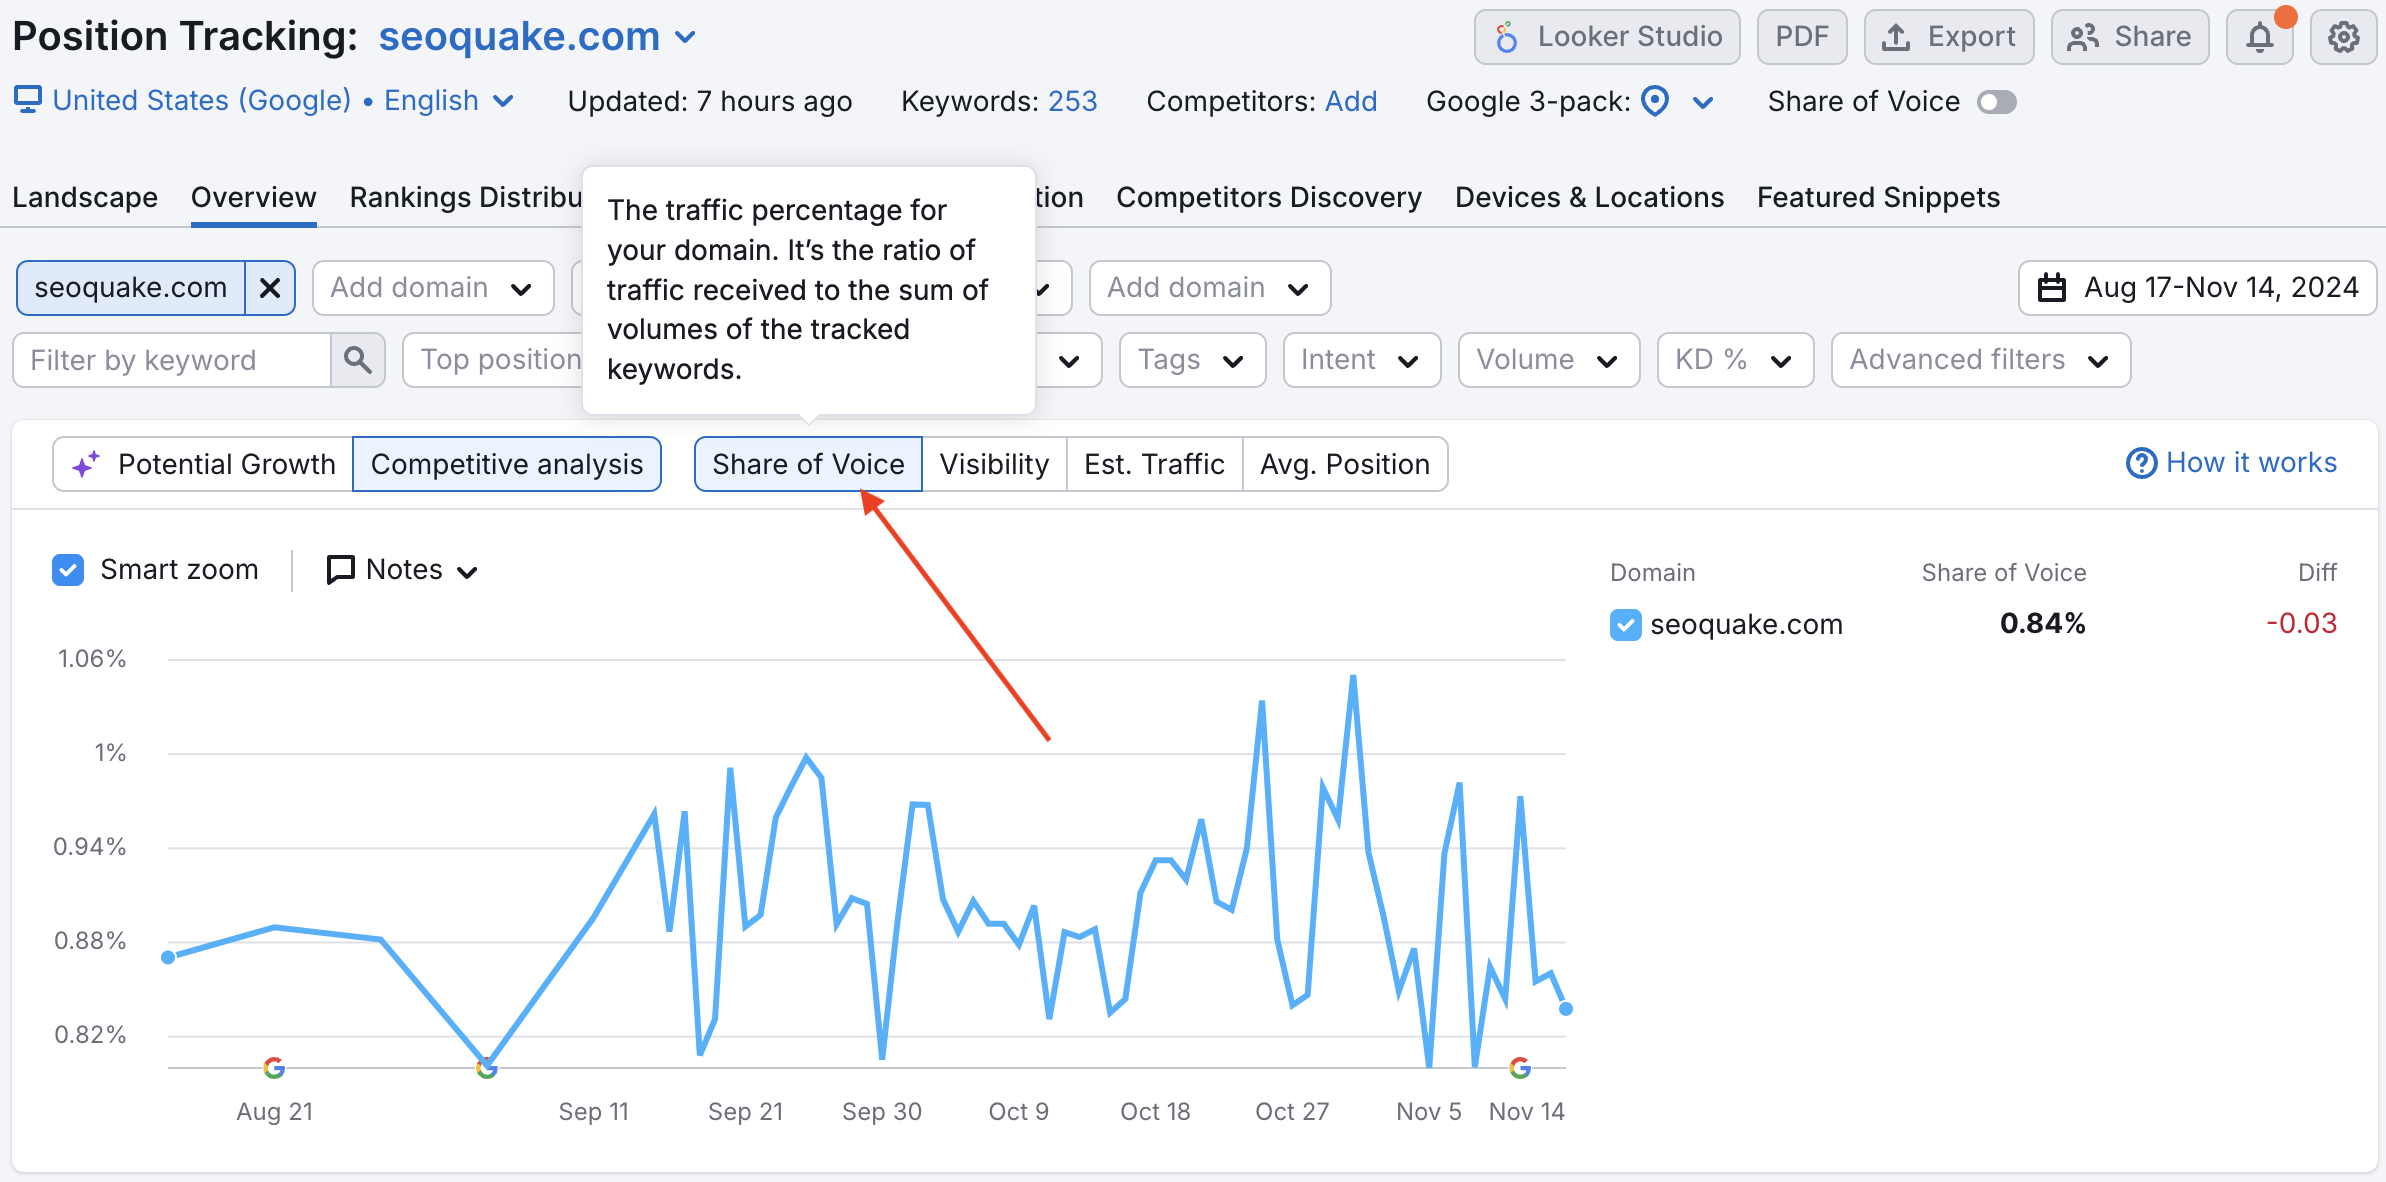Expand the Google 3-pack chevron
This screenshot has height=1182, width=2386.
(x=1704, y=102)
